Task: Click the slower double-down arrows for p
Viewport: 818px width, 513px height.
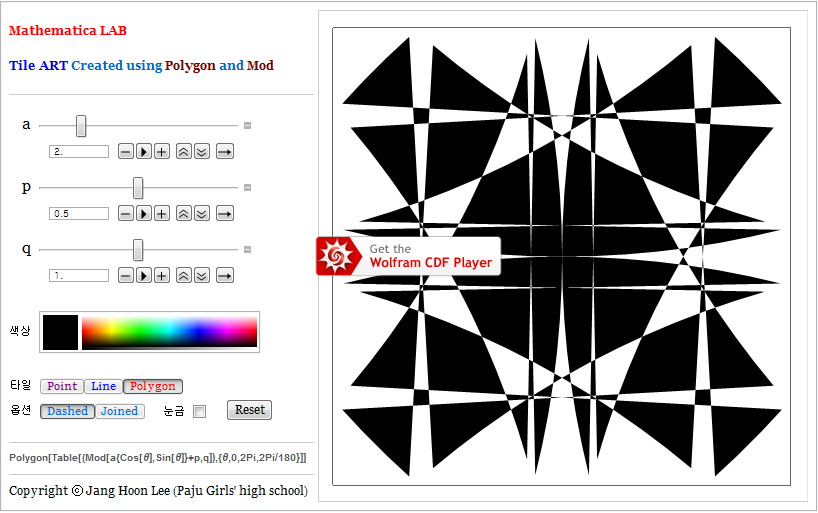Action: pyautogui.click(x=202, y=213)
